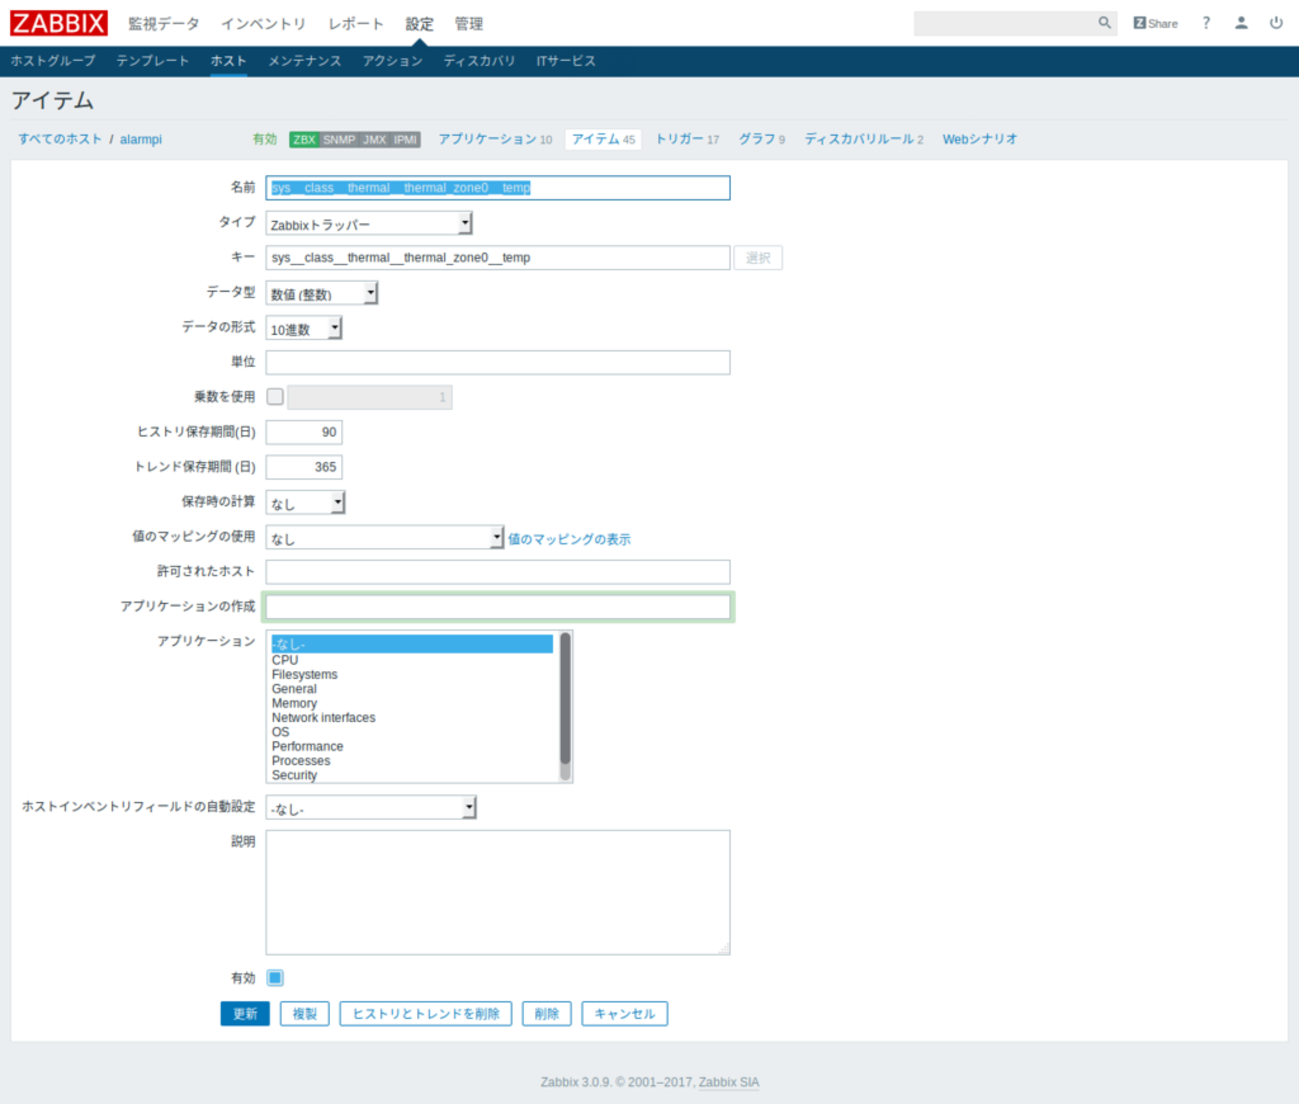Go to ディスカバリ submenu

pos(480,61)
